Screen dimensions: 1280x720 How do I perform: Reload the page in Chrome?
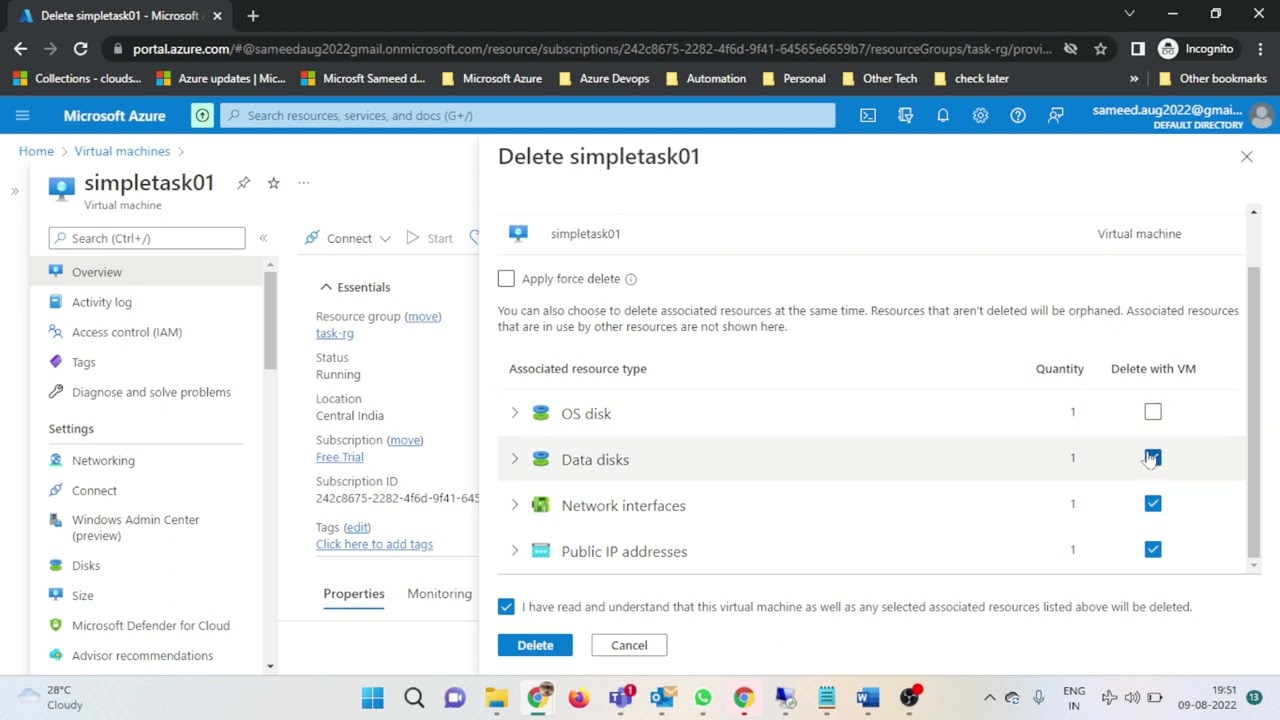coord(80,48)
